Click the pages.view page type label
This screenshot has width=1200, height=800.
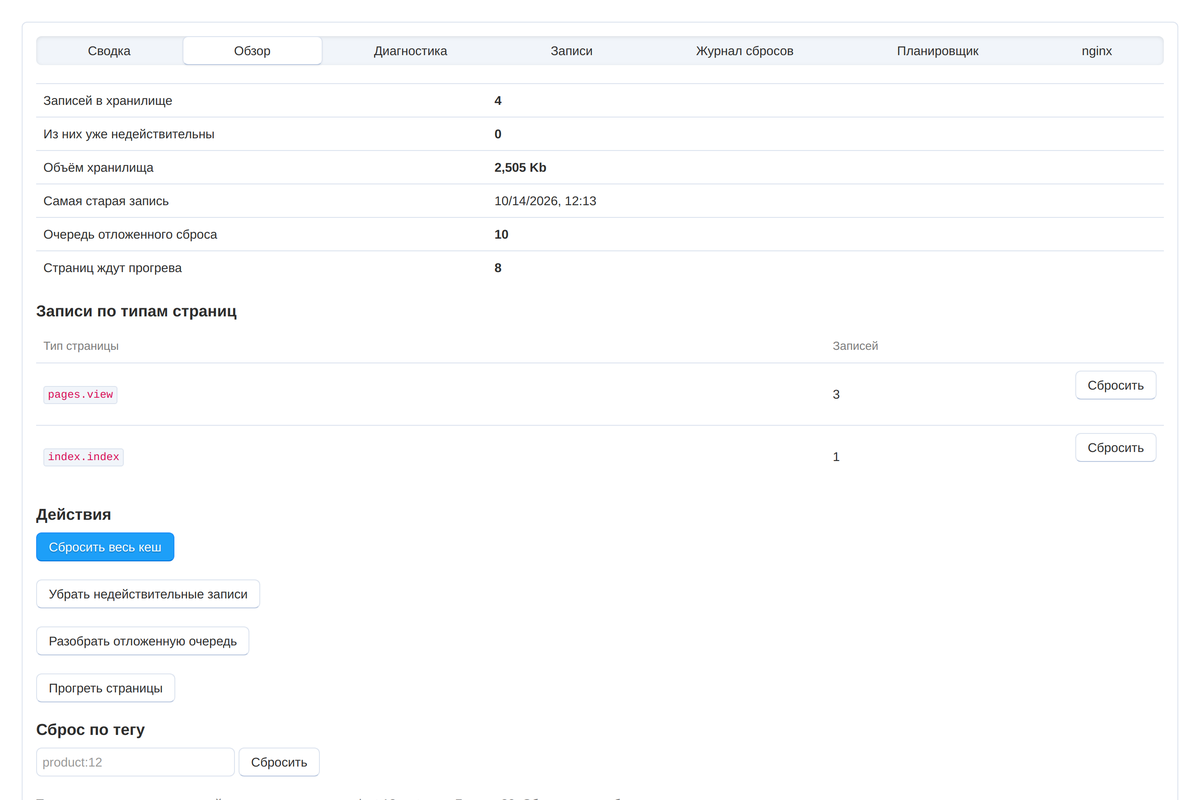(x=81, y=395)
